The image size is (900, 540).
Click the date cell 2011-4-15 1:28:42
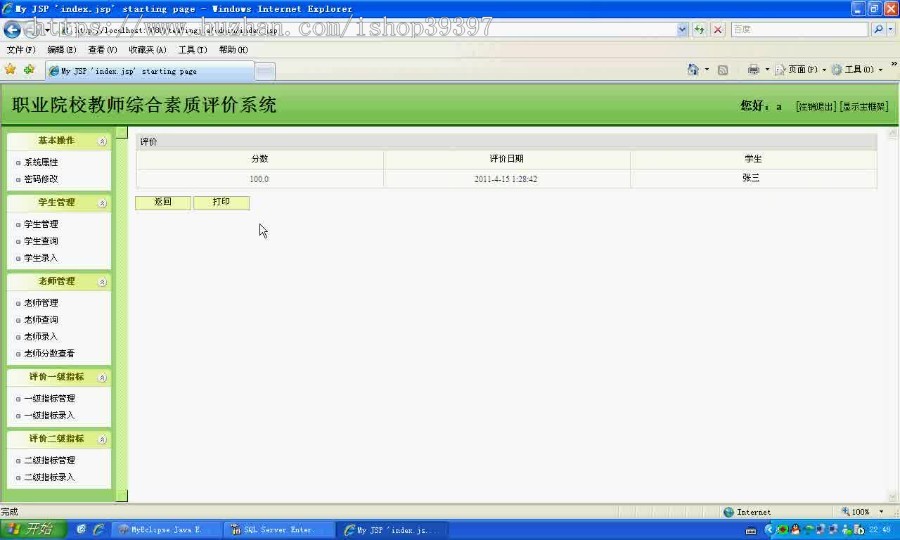tap(506, 179)
